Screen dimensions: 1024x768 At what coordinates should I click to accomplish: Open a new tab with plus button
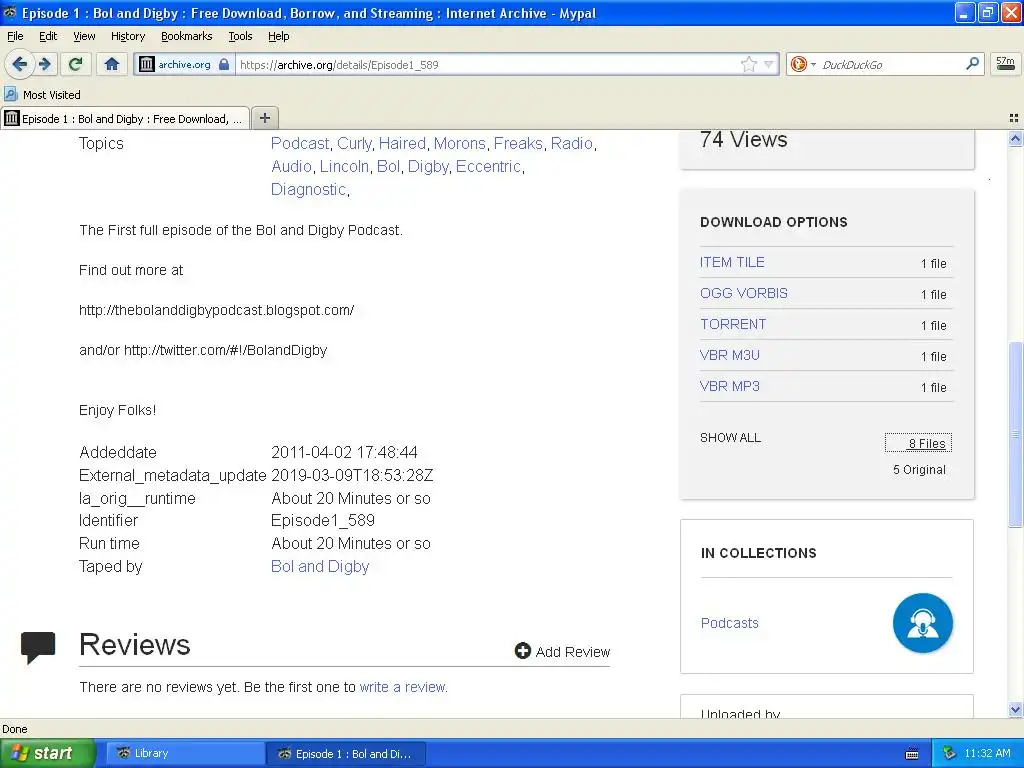(x=264, y=118)
